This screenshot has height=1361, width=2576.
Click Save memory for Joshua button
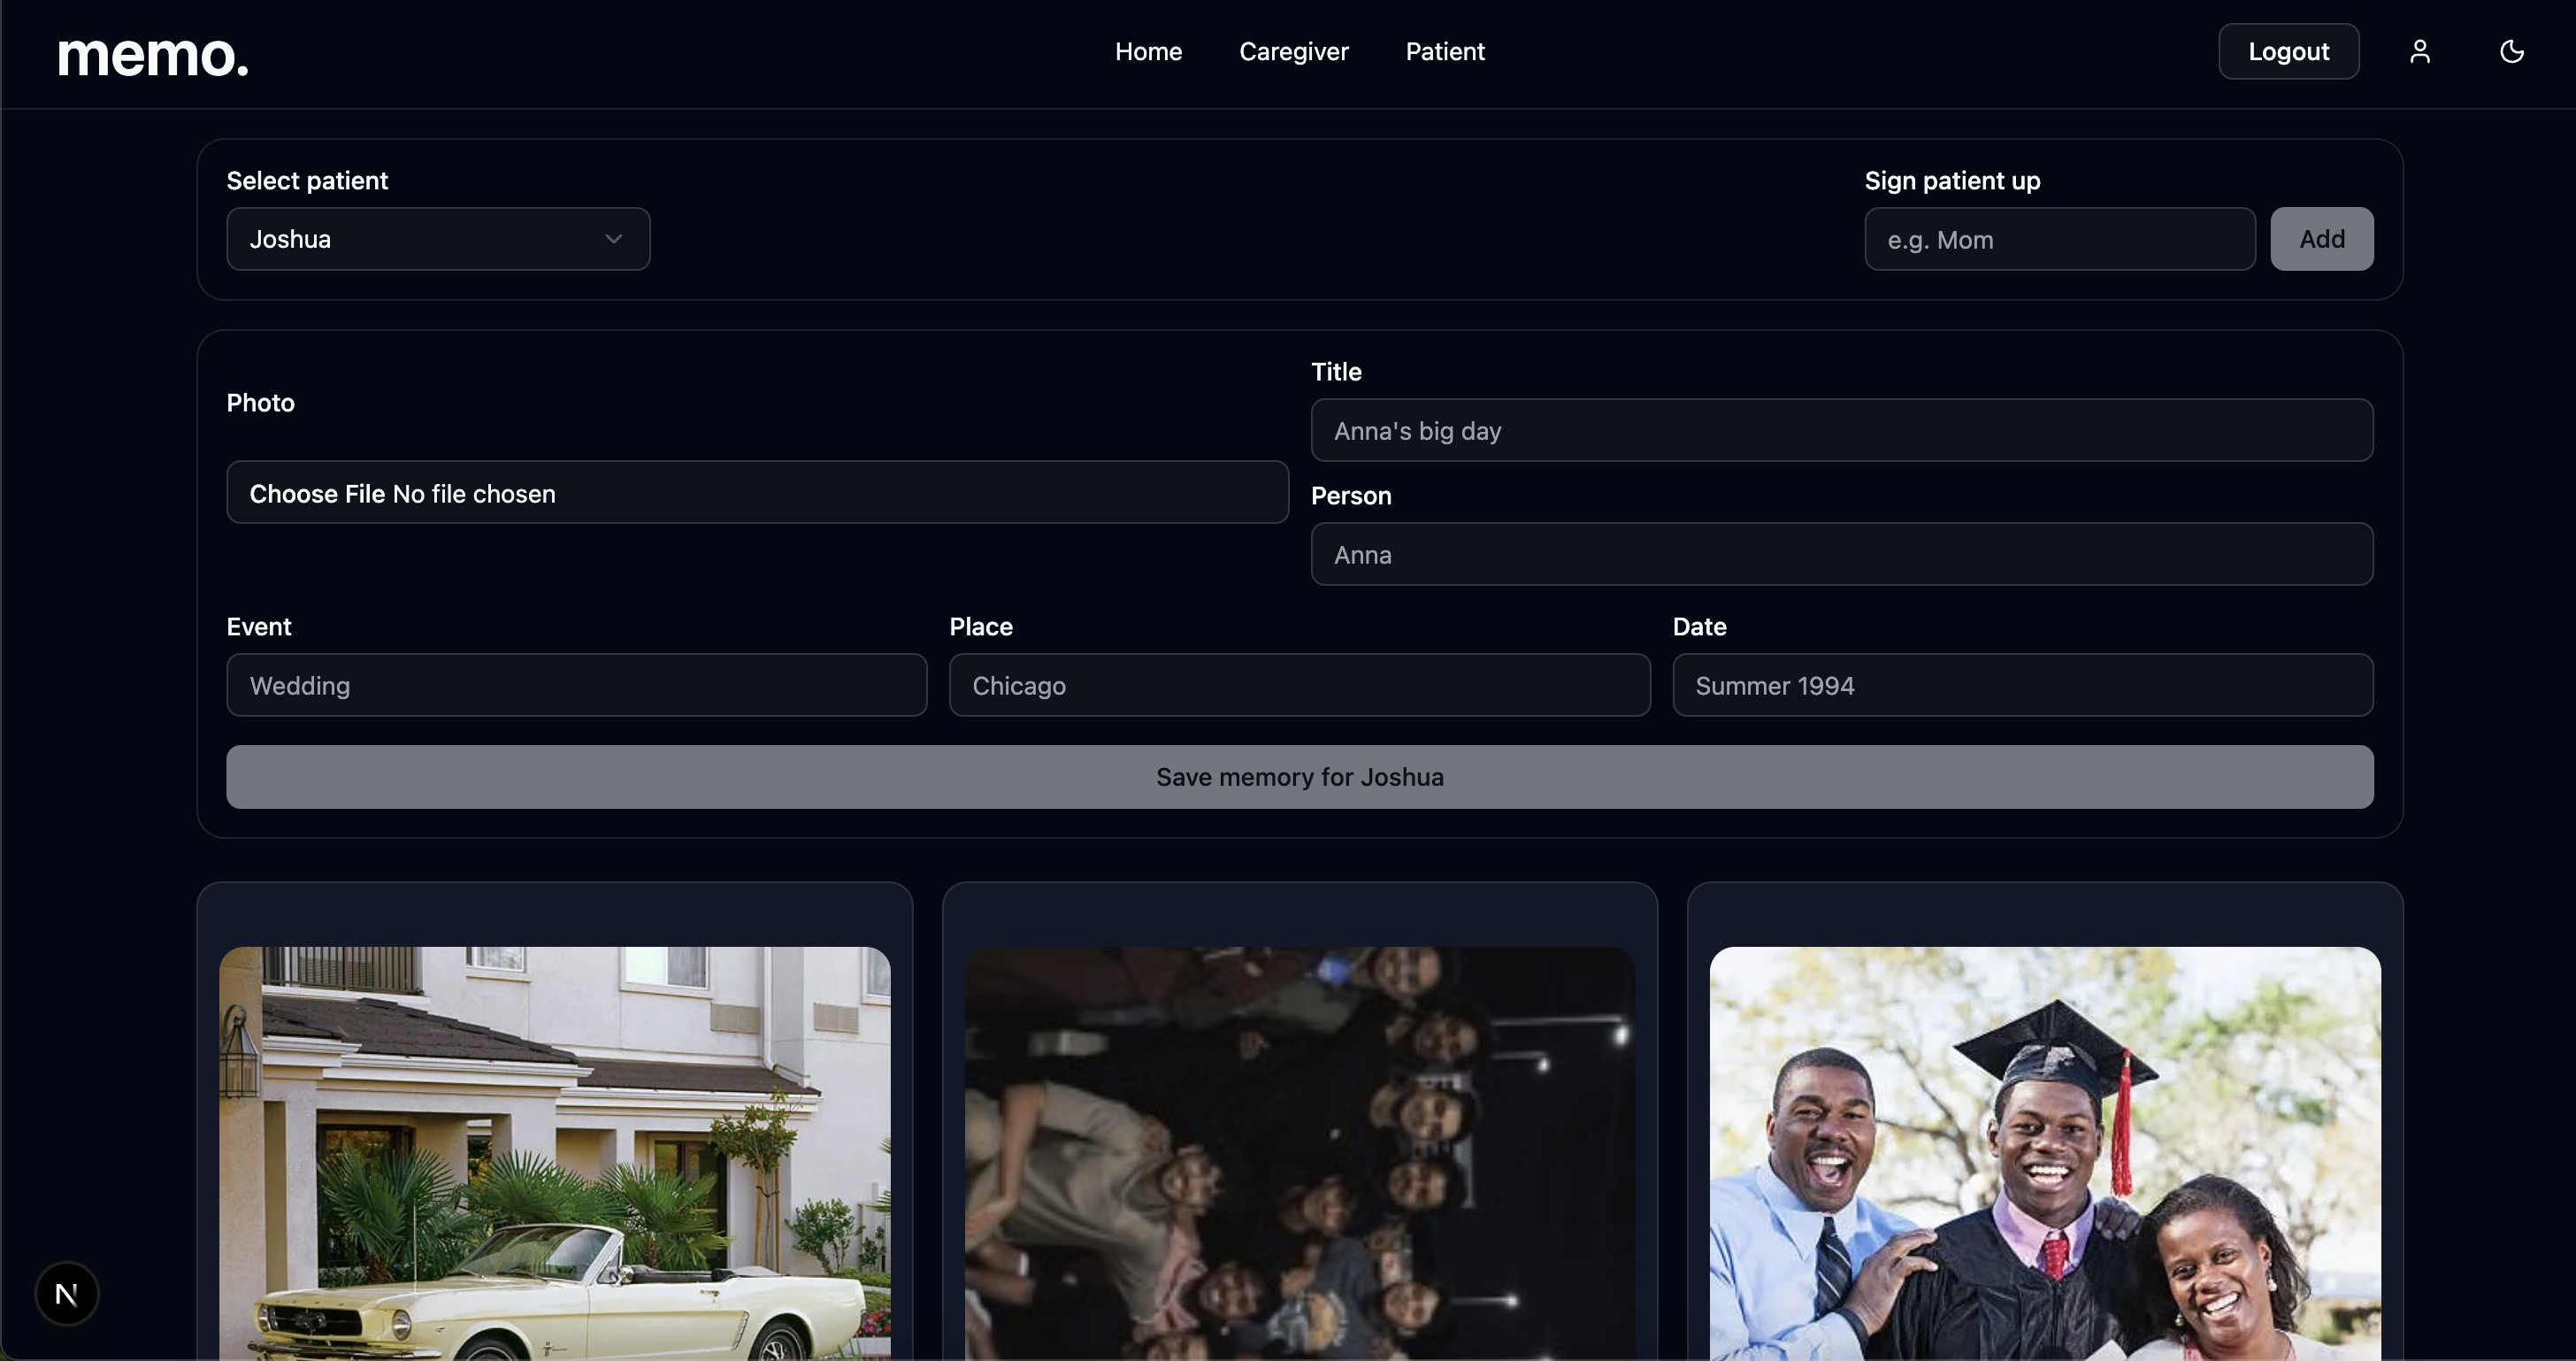pos(1299,777)
